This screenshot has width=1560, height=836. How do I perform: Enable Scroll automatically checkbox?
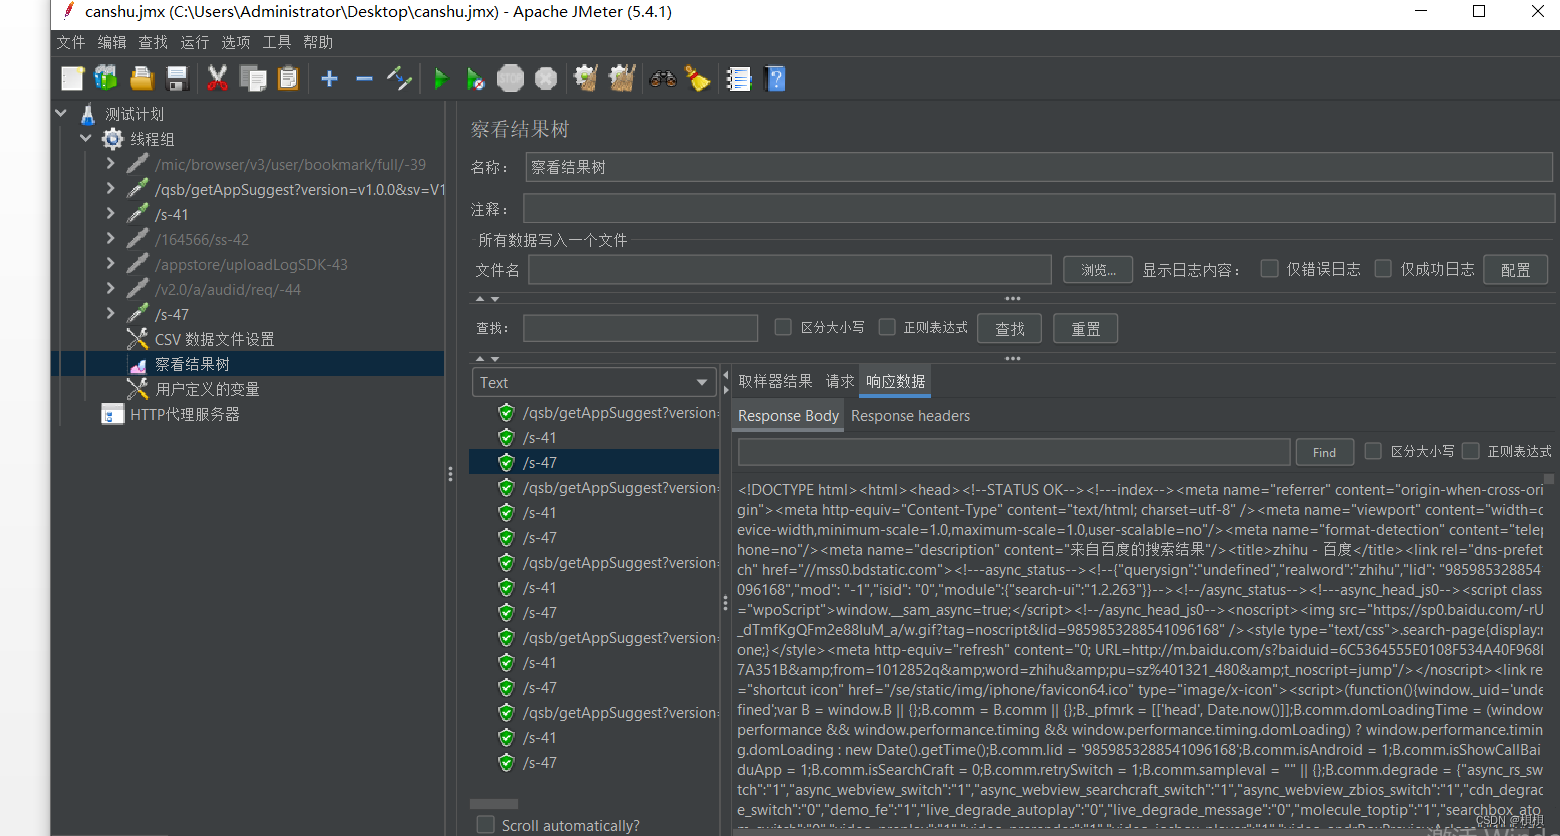[x=486, y=825]
